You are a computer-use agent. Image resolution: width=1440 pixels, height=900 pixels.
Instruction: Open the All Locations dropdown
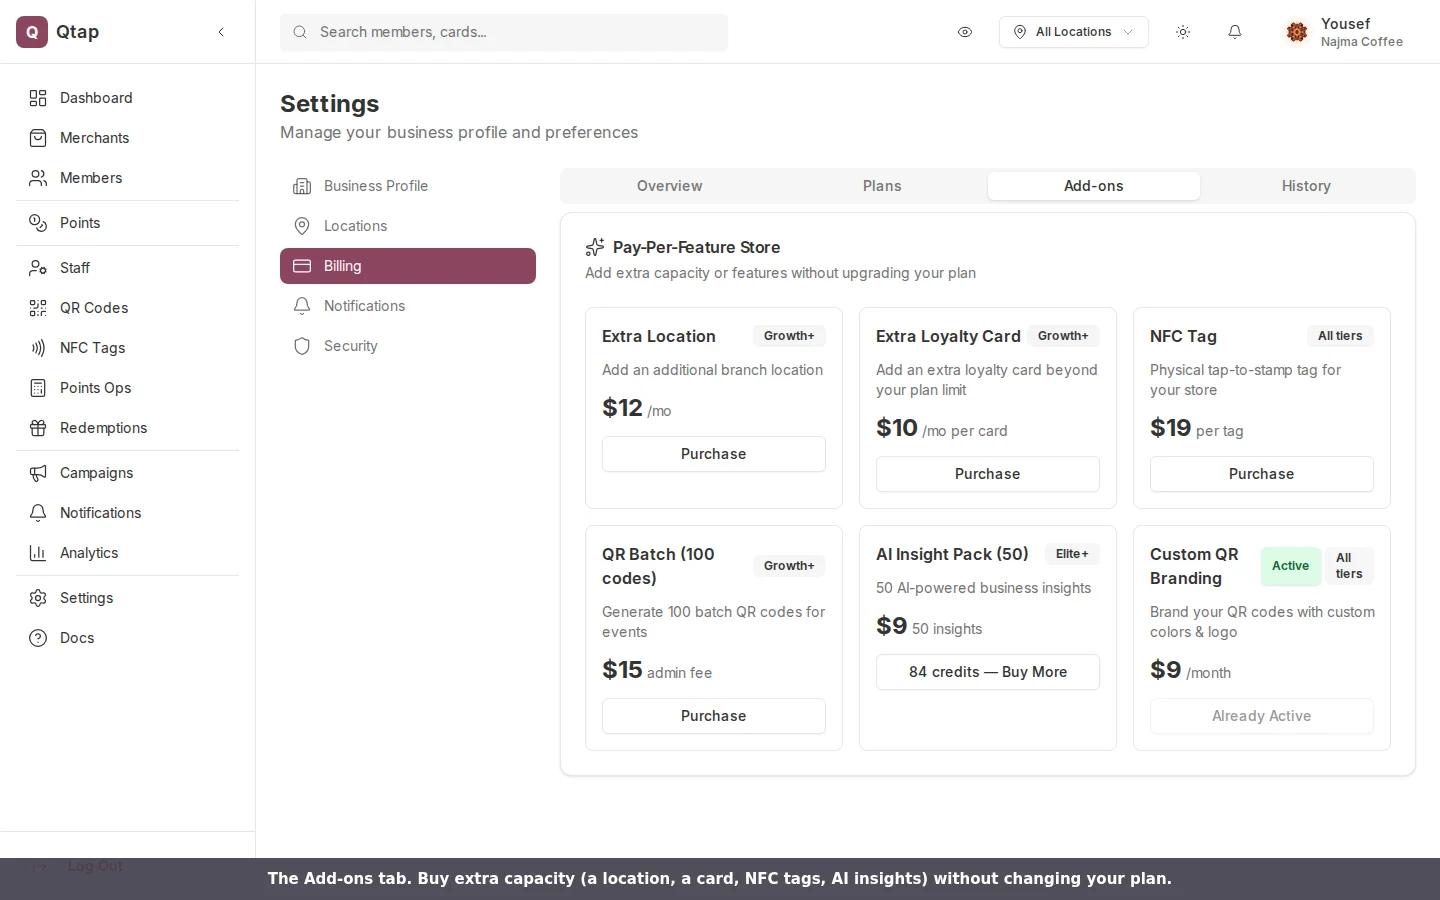click(1074, 32)
